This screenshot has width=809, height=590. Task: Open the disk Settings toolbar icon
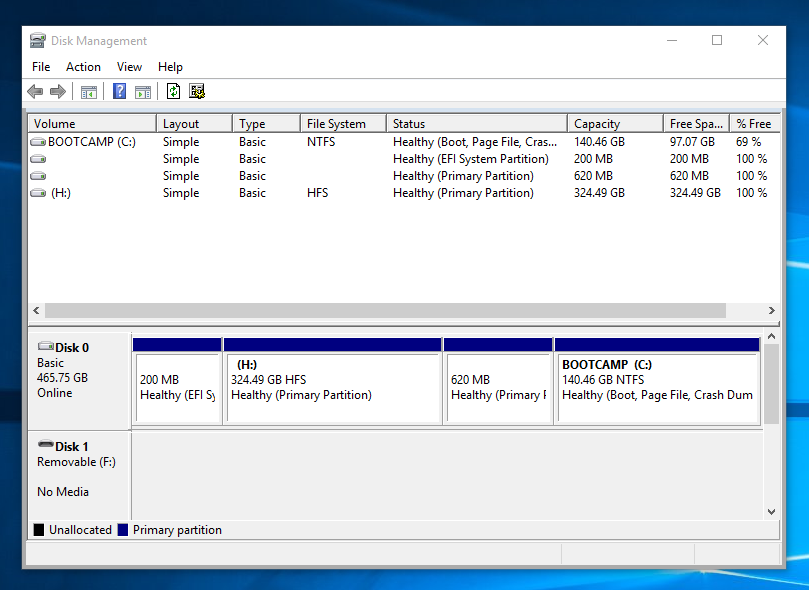pos(197,92)
